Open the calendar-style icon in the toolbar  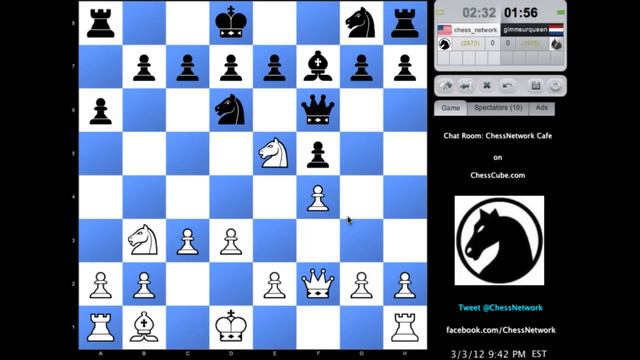click(536, 86)
